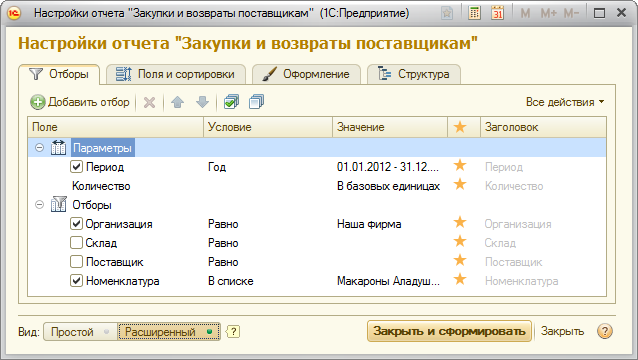This screenshot has height=360, width=638.
Task: Collapse the Параметры group
Action: point(39,147)
